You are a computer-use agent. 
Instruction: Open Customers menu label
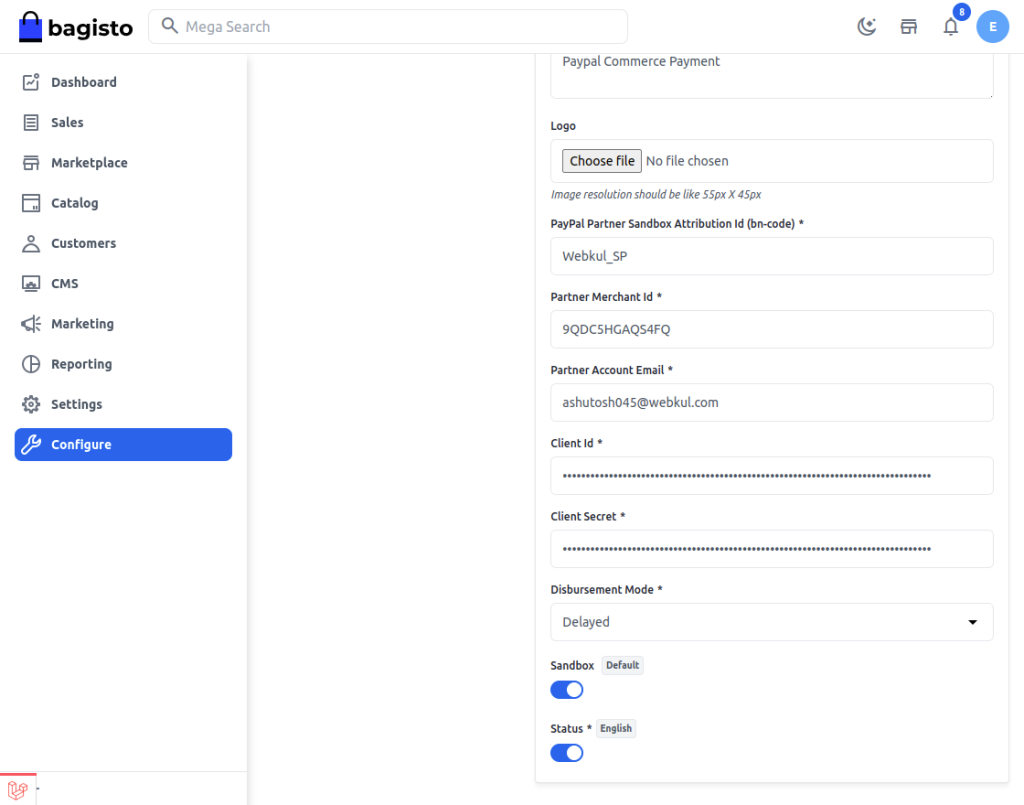click(x=84, y=244)
